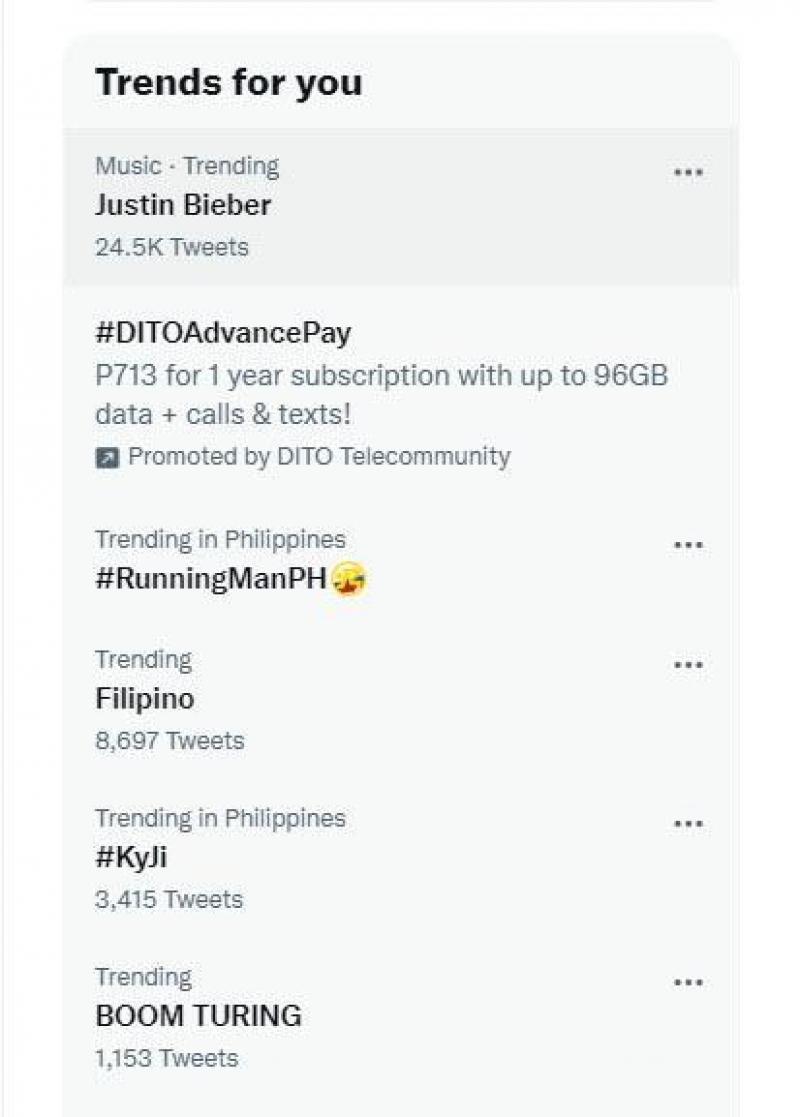Click the 3,415 Tweets count
The image size is (800, 1117).
pos(169,899)
